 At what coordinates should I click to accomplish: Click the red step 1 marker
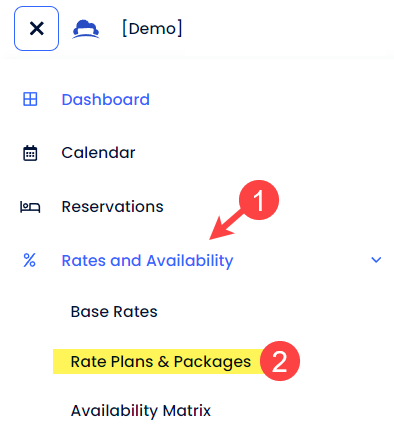(x=259, y=200)
